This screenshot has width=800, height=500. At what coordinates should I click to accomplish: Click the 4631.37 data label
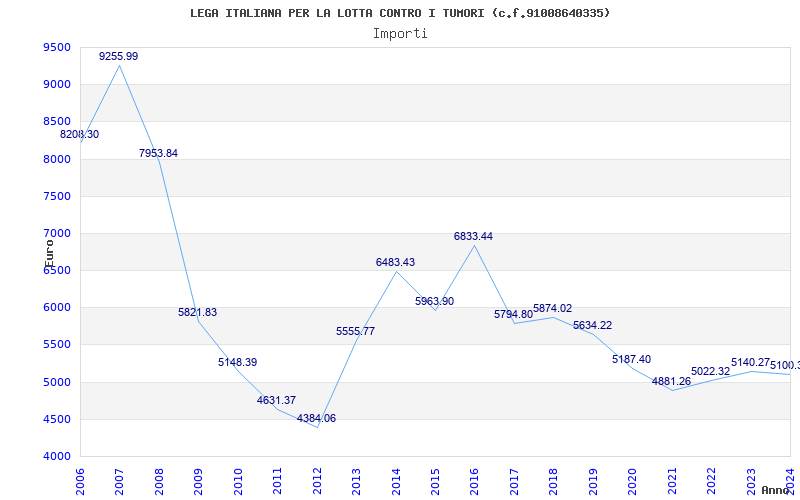click(276, 401)
